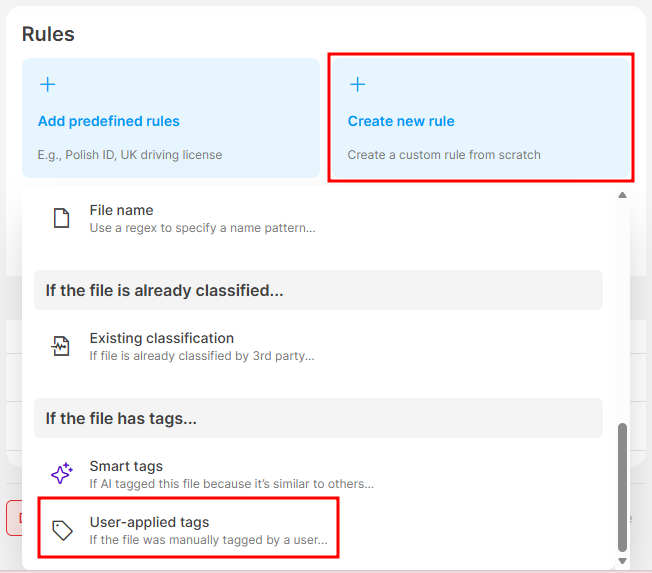Click the 'Polish ID, UK driving license' description

[130, 155]
